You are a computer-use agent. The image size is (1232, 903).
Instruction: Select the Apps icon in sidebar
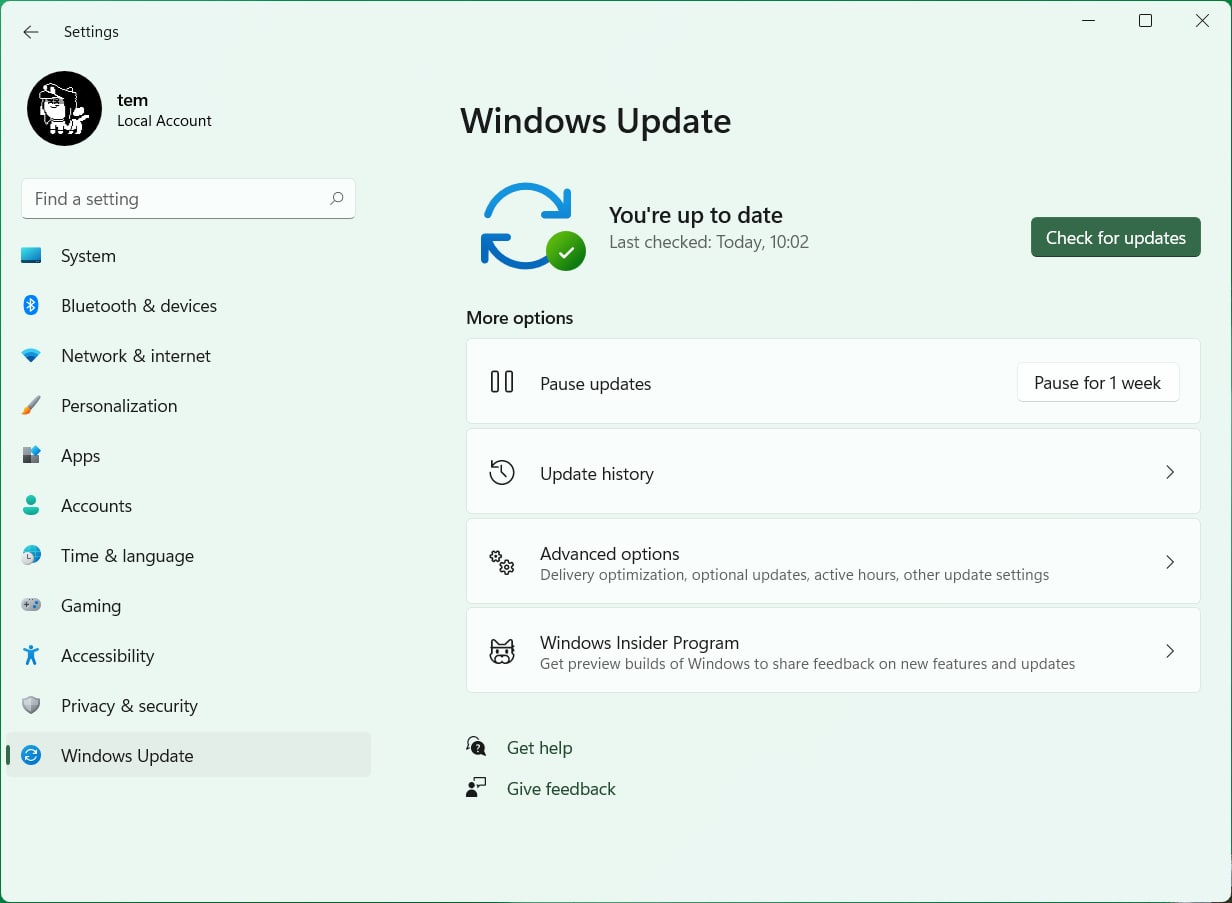(31, 456)
